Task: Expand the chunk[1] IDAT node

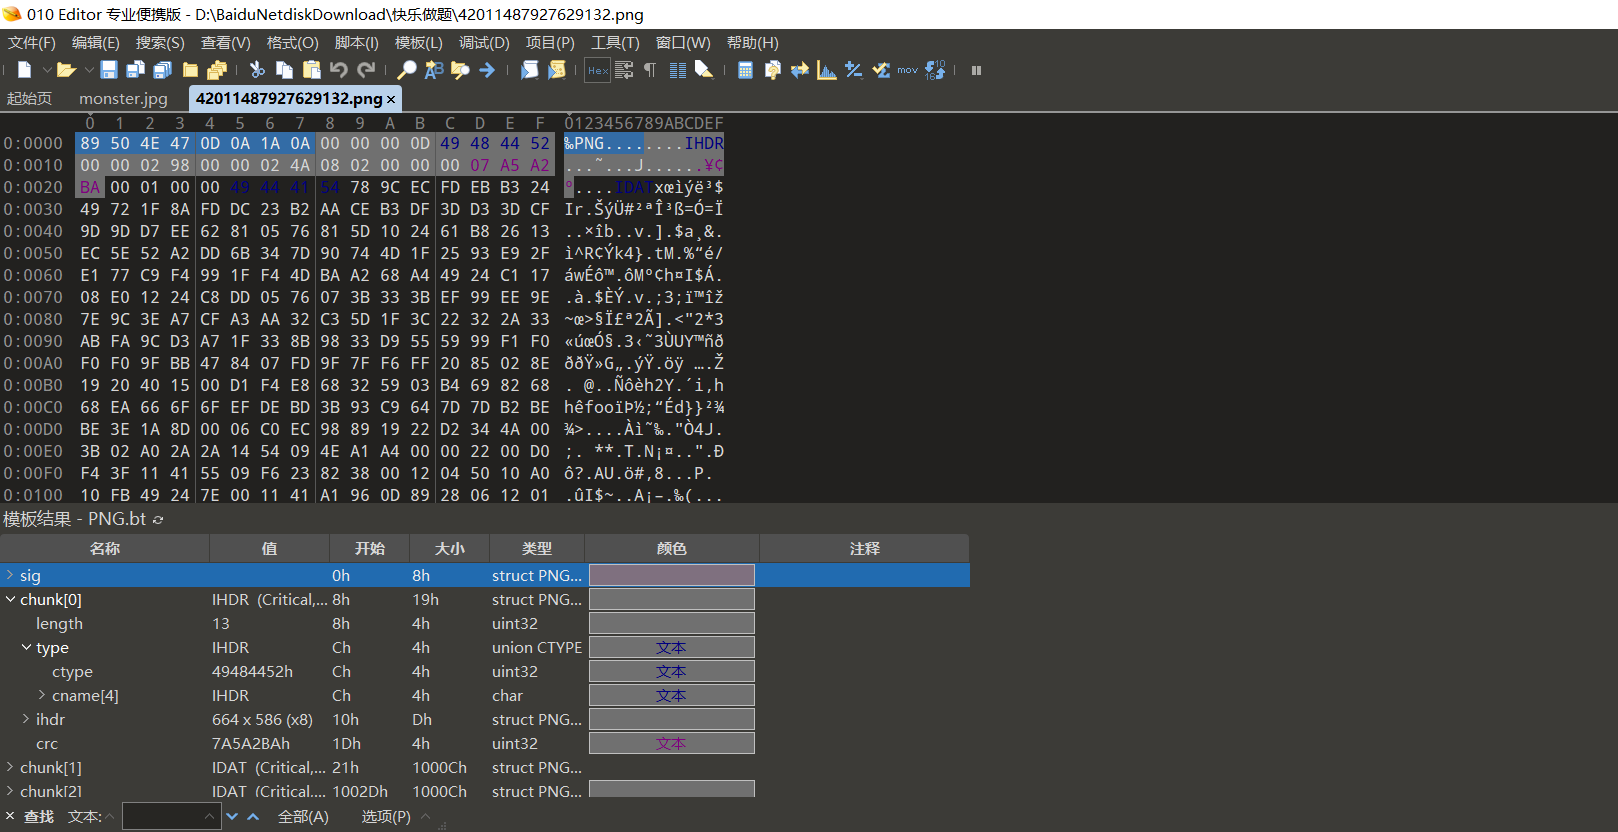Action: (10, 767)
